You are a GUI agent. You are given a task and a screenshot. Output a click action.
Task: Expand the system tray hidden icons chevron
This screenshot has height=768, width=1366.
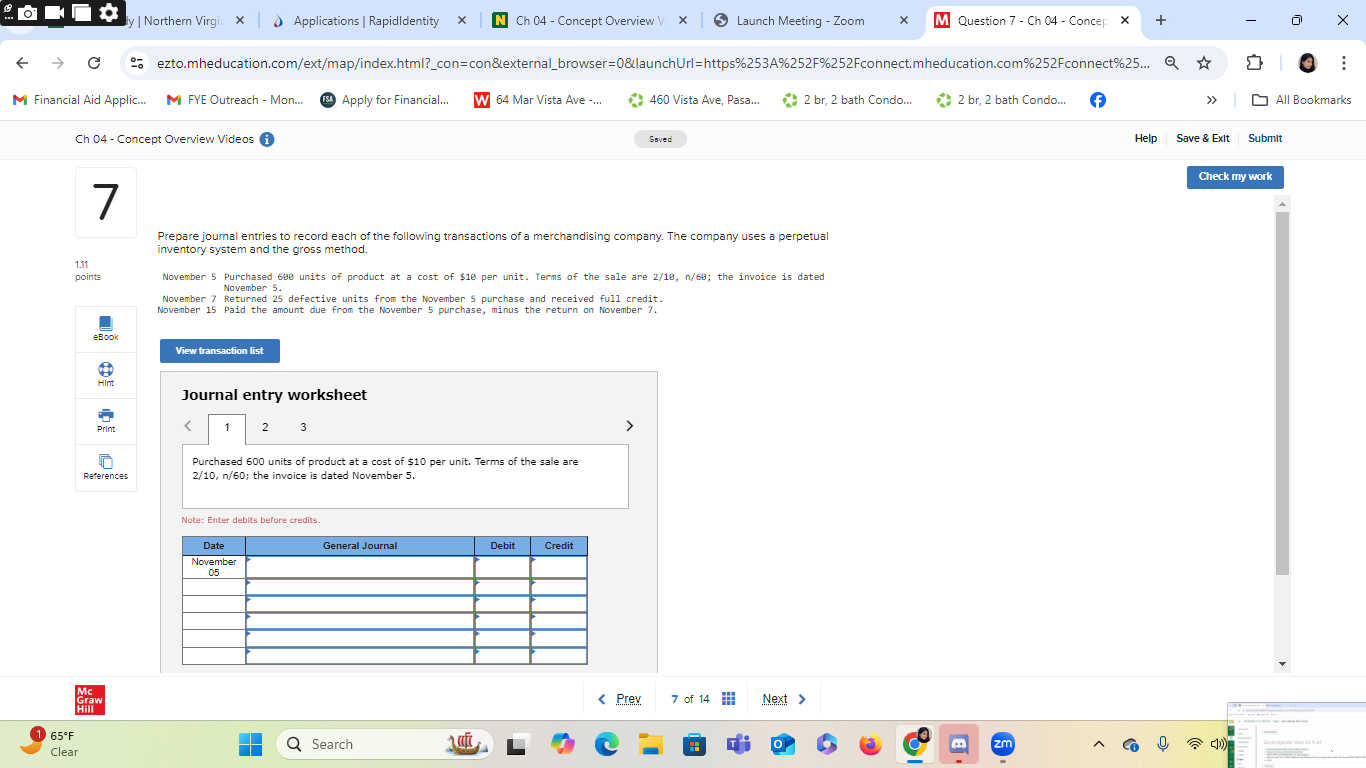tap(1098, 744)
